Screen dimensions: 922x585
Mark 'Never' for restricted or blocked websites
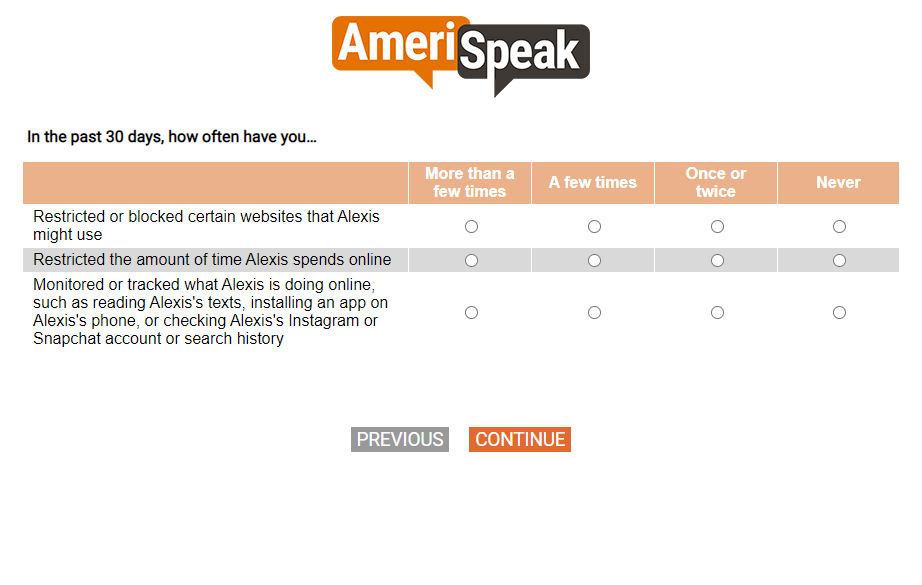pyautogui.click(x=839, y=227)
